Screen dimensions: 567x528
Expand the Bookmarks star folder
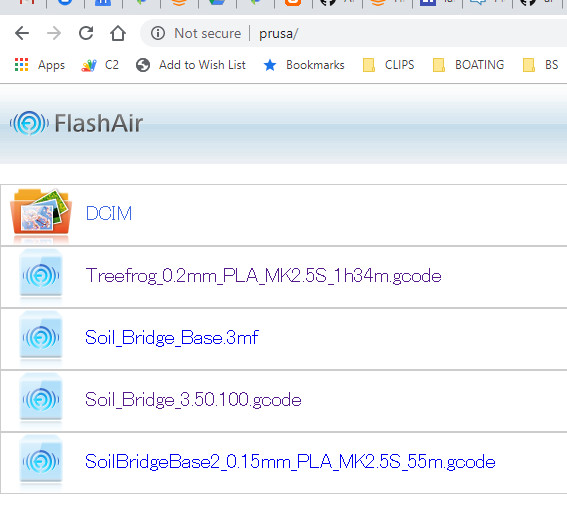[x=304, y=65]
